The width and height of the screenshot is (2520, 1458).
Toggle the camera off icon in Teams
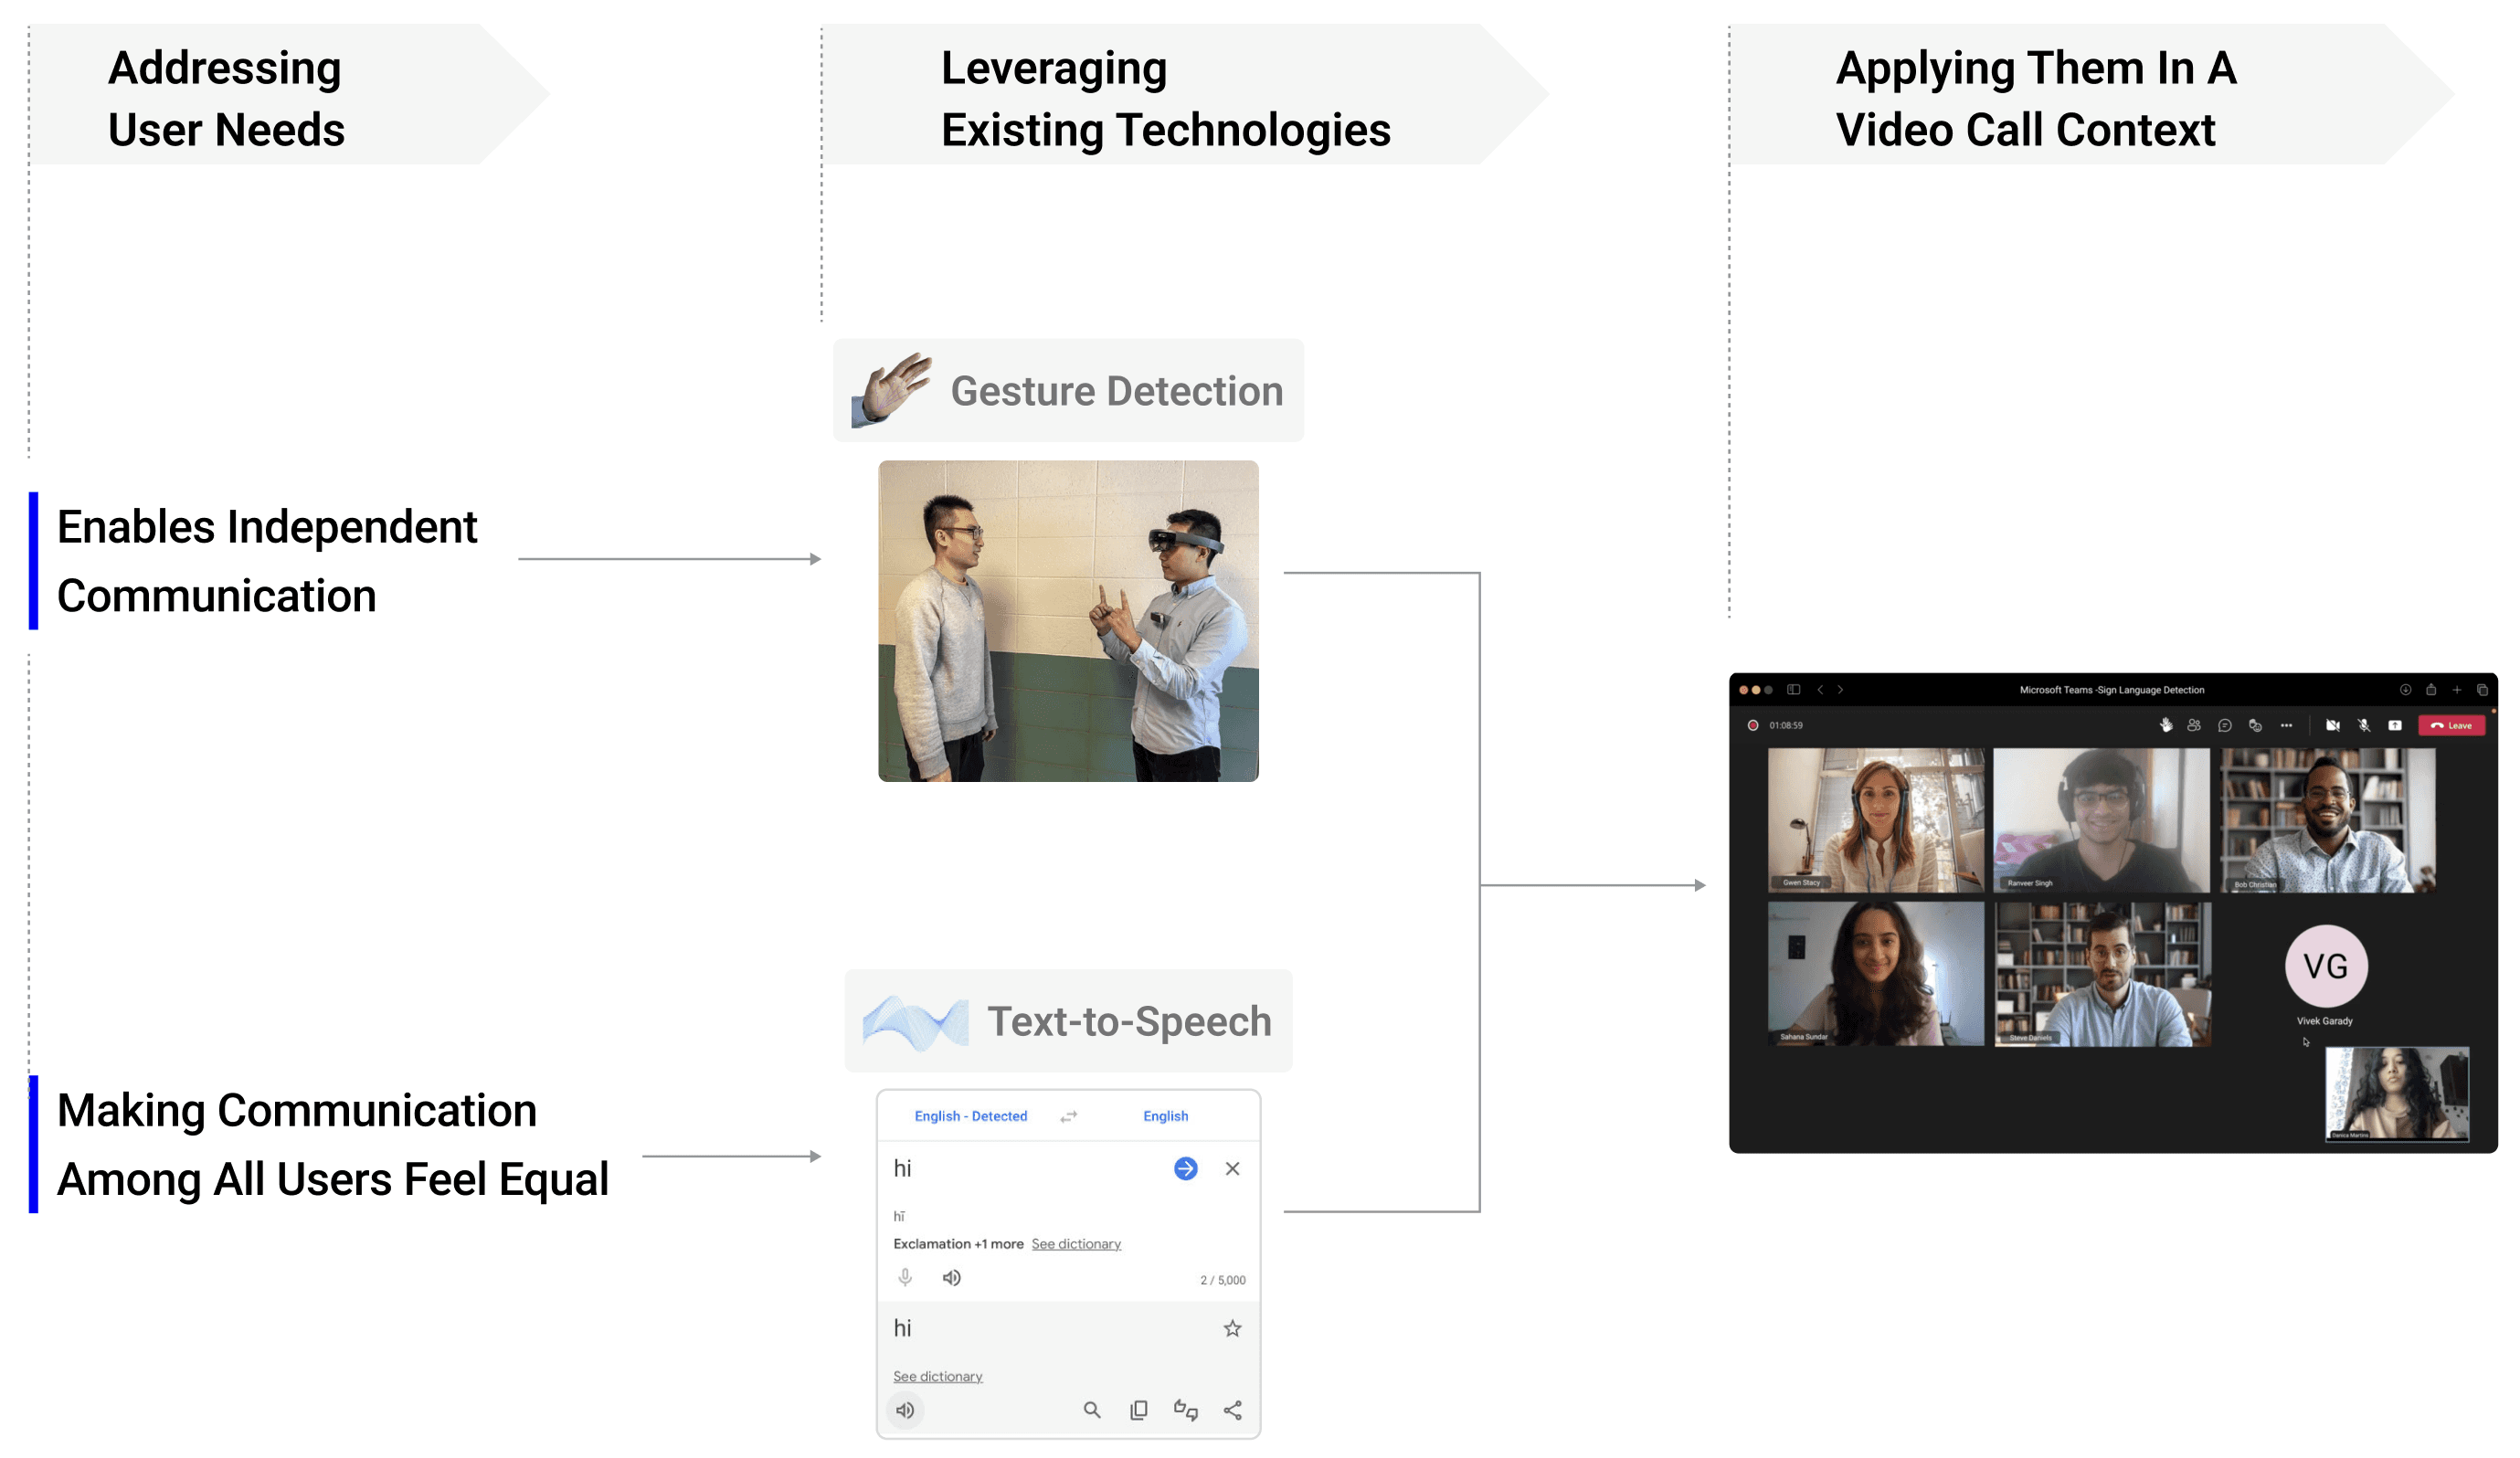click(2333, 725)
